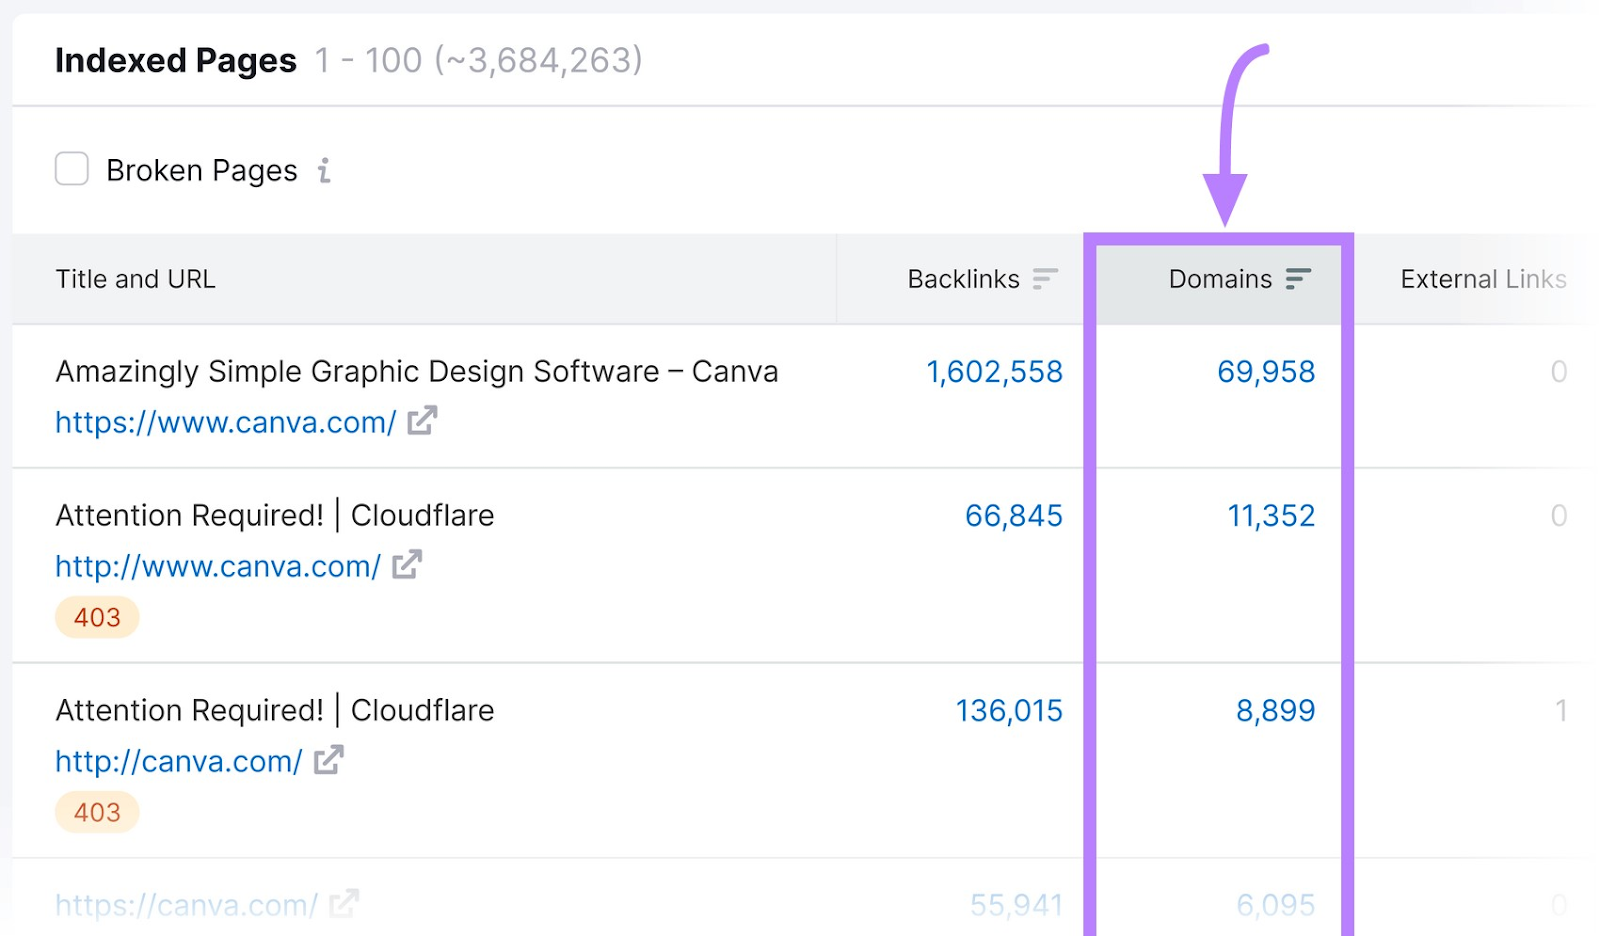Screen dimensions: 1600x936
Task: Select the 403 badge under http://canva.com/
Action: coord(97,812)
